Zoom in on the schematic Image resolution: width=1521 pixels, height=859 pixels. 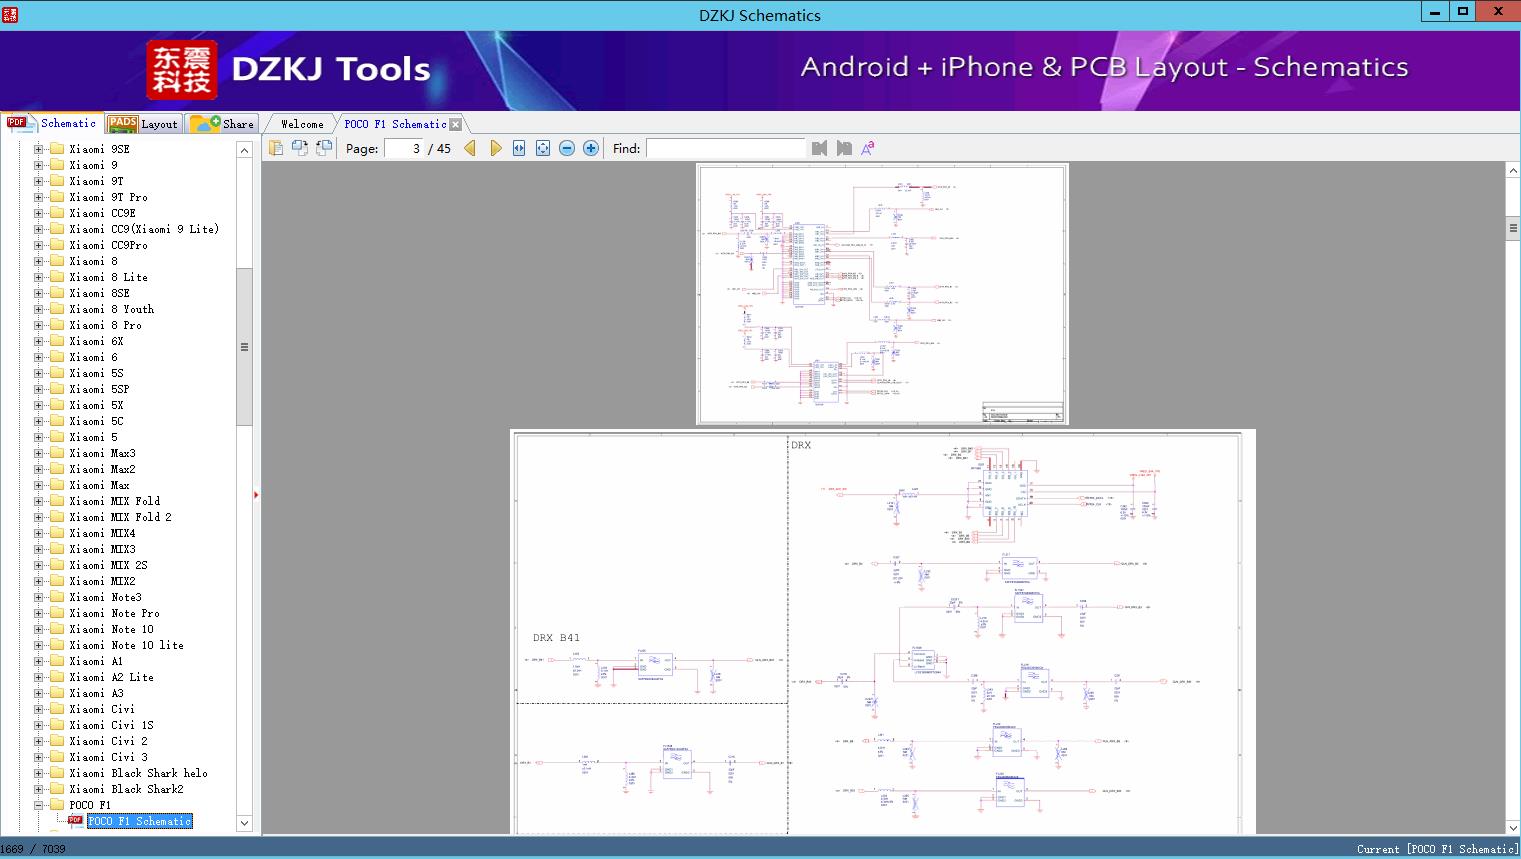tap(591, 148)
